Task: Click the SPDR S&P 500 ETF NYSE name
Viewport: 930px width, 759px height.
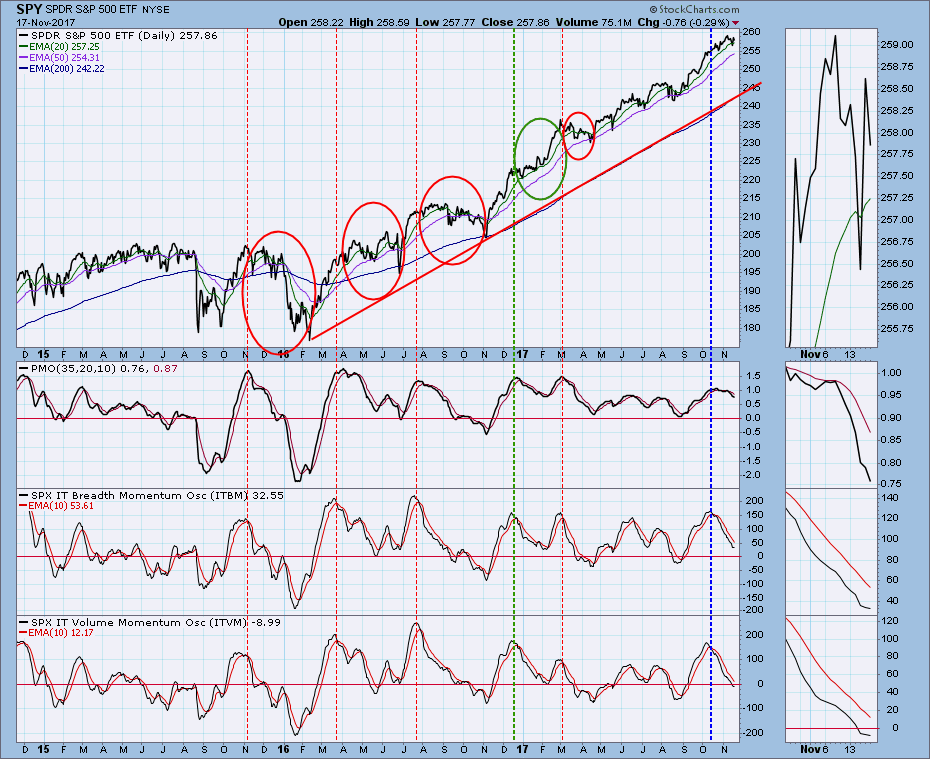Action: coord(107,9)
